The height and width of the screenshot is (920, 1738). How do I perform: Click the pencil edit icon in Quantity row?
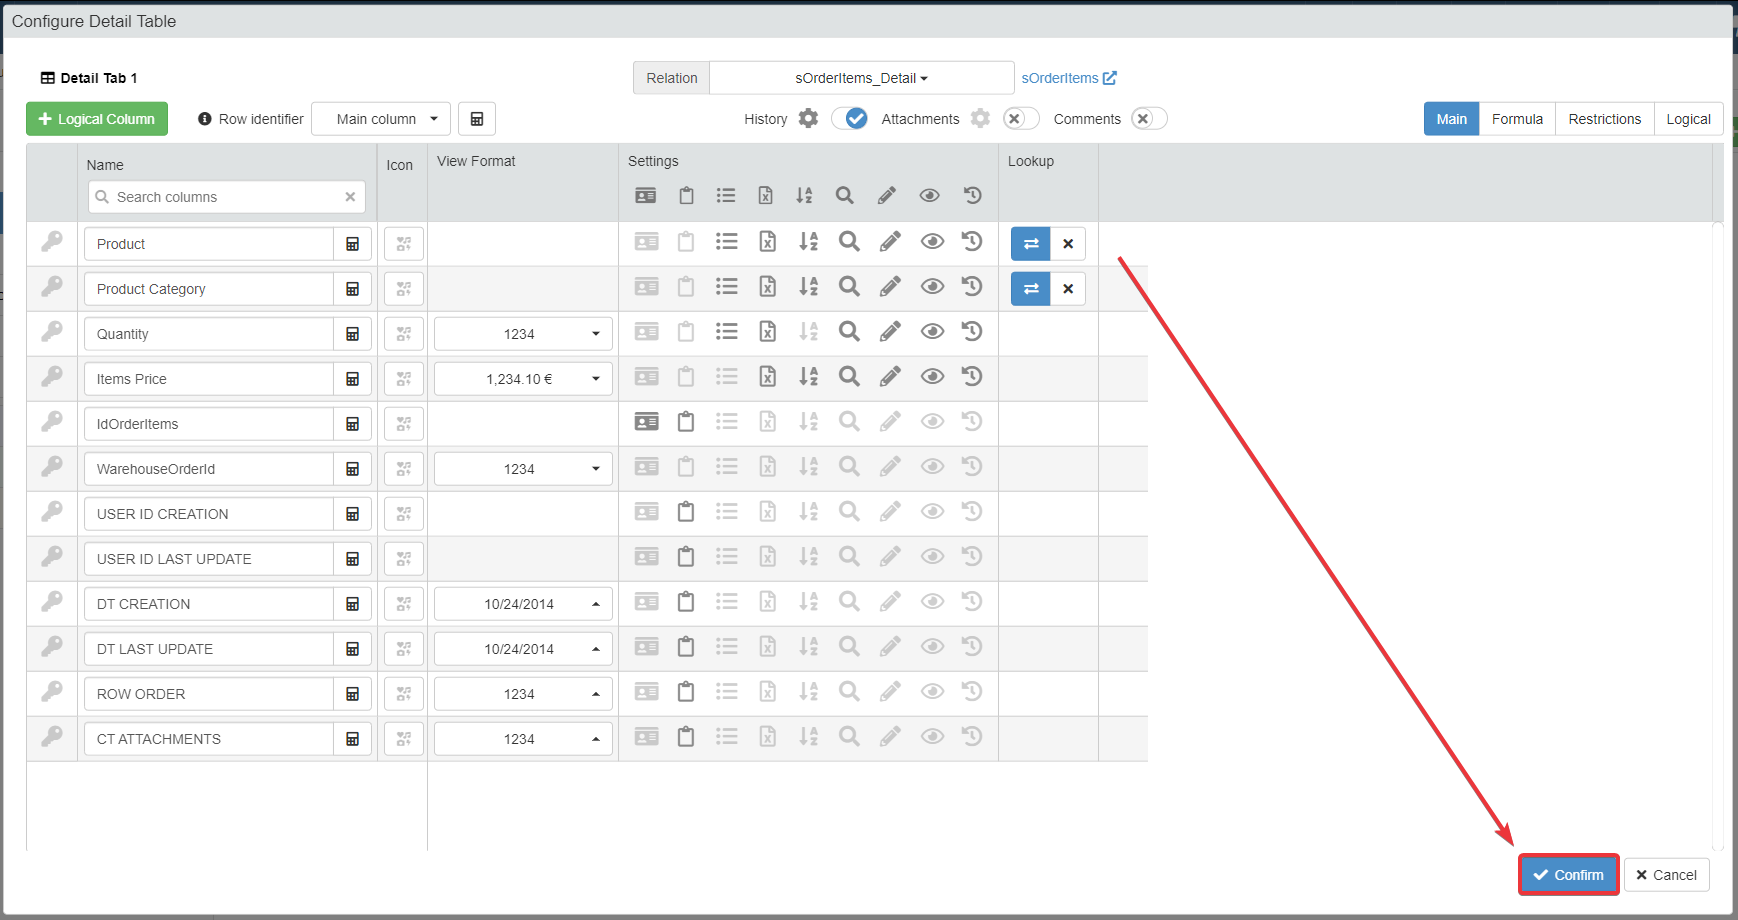(890, 332)
